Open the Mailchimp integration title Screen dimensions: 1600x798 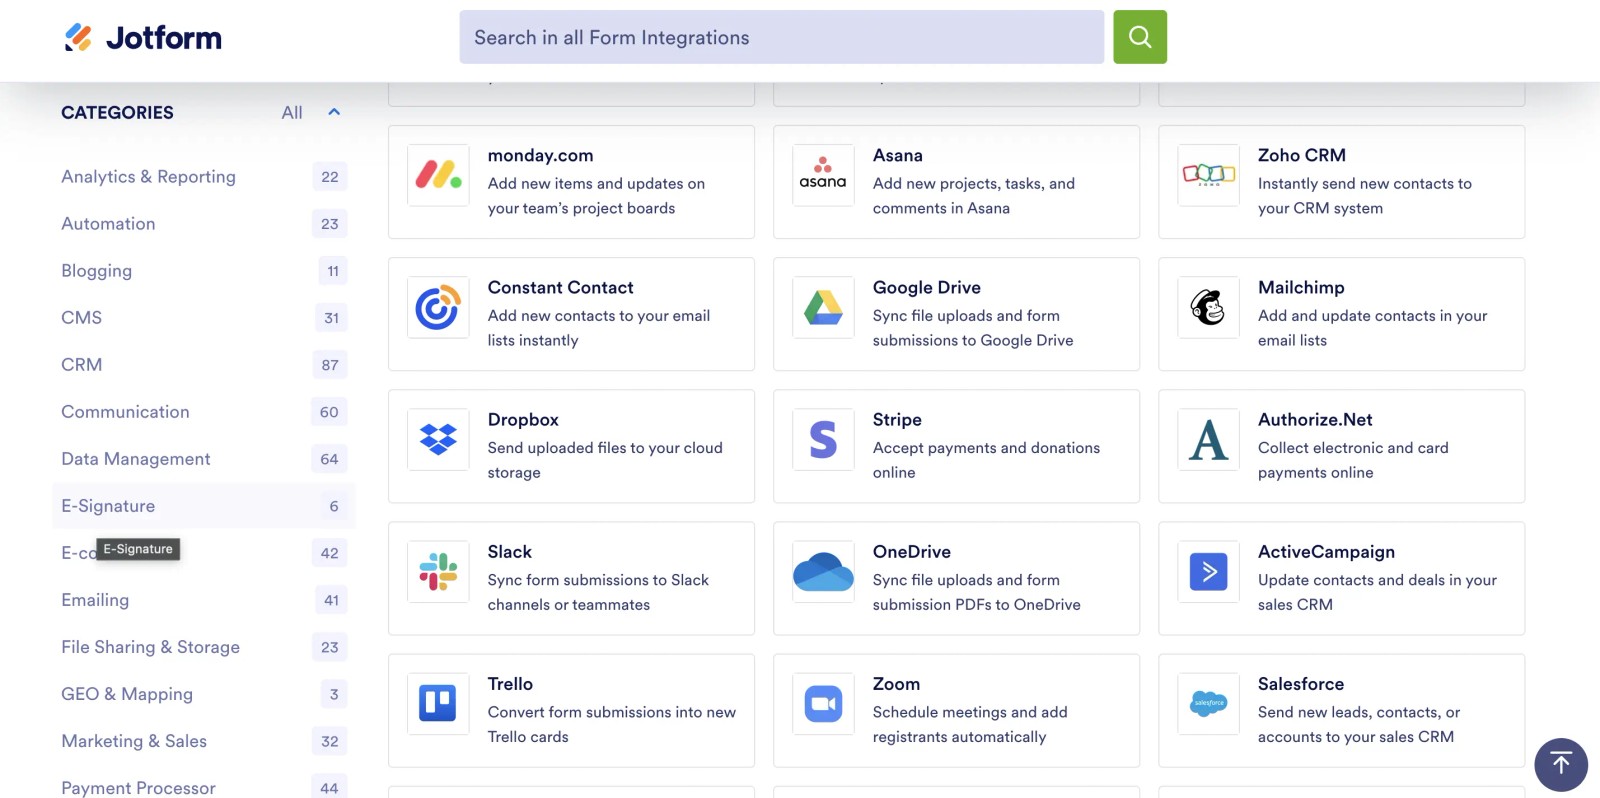(x=1301, y=287)
